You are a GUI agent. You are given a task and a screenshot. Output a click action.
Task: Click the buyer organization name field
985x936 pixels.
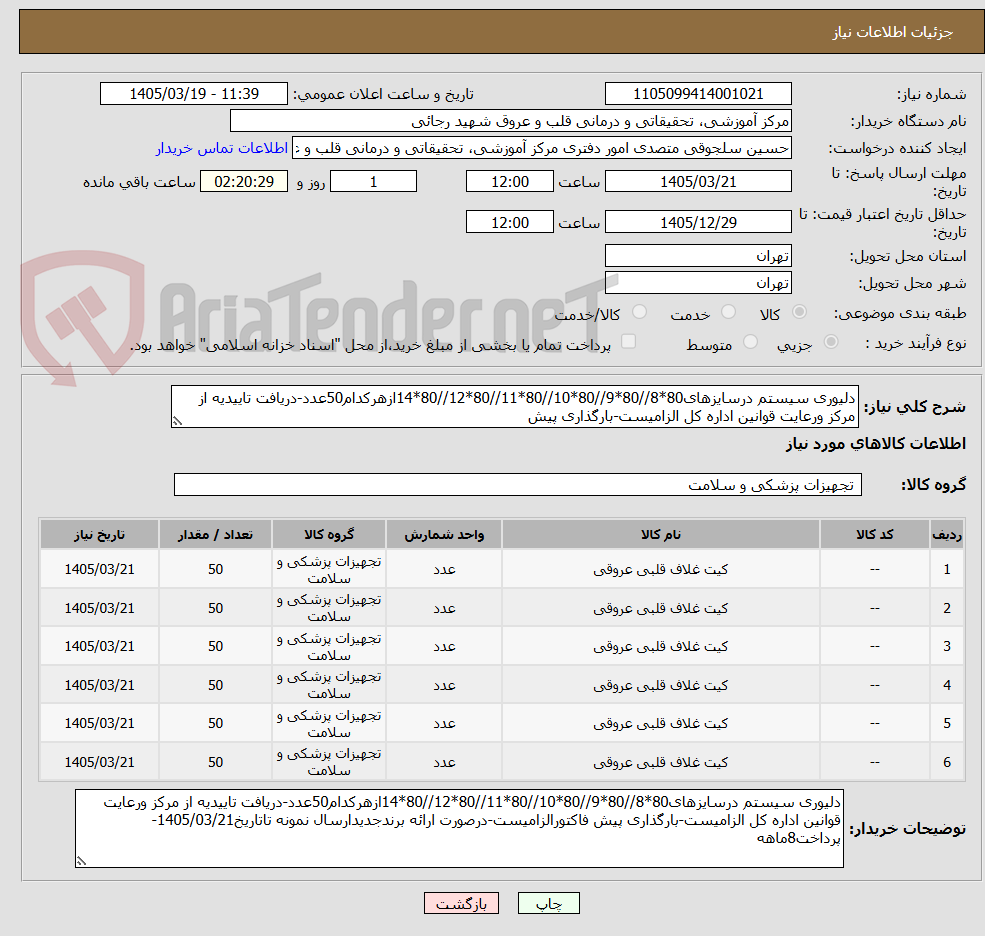coord(511,121)
